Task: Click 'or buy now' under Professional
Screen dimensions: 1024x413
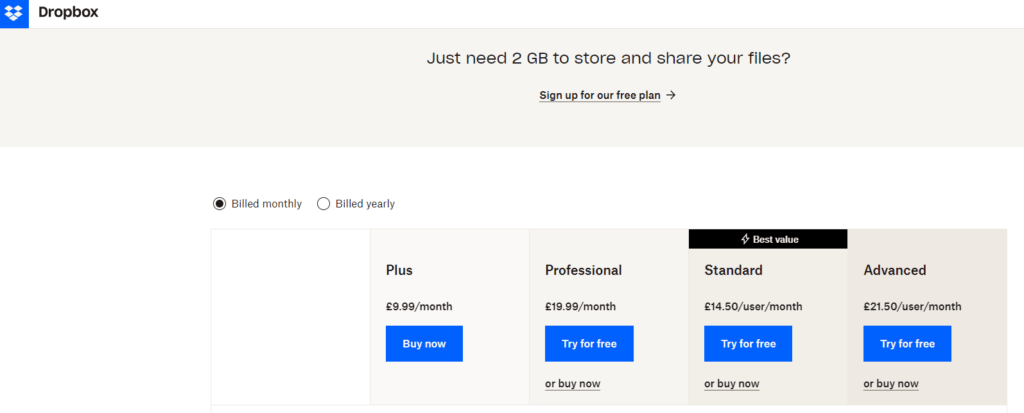Action: (573, 384)
